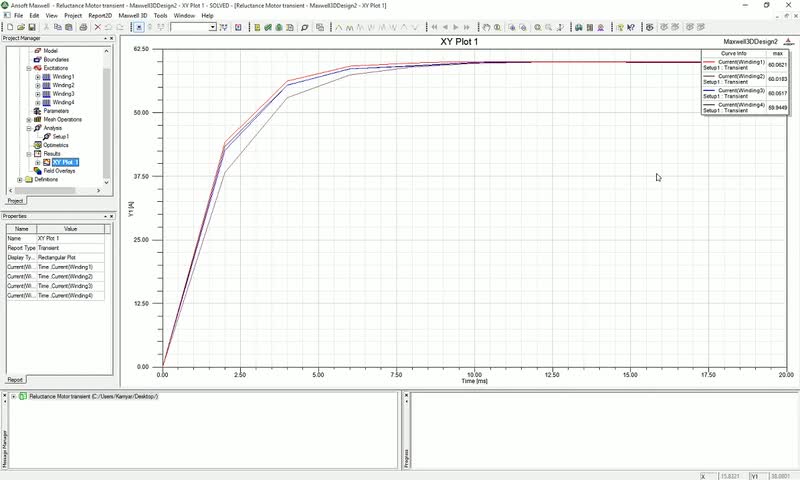Expand the Definitions tree node
The width and height of the screenshot is (800, 480).
20,180
